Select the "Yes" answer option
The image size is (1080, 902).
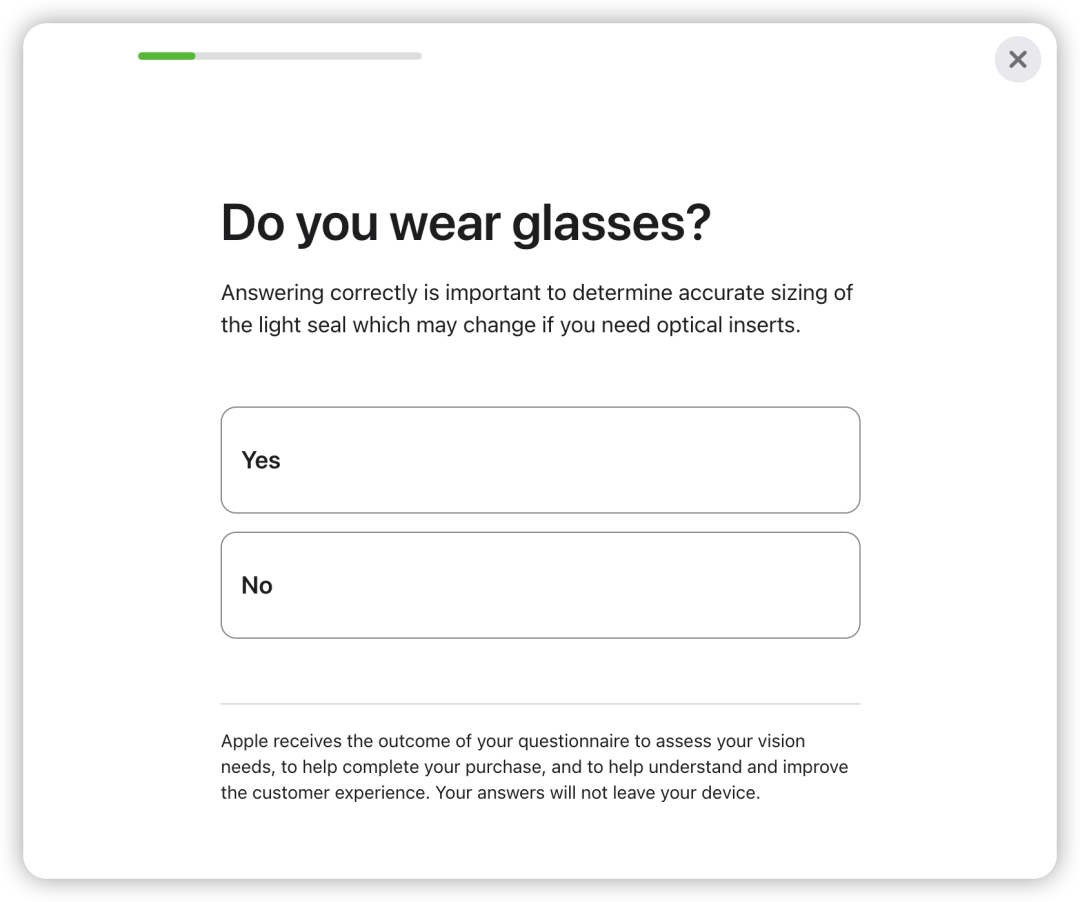tap(540, 460)
